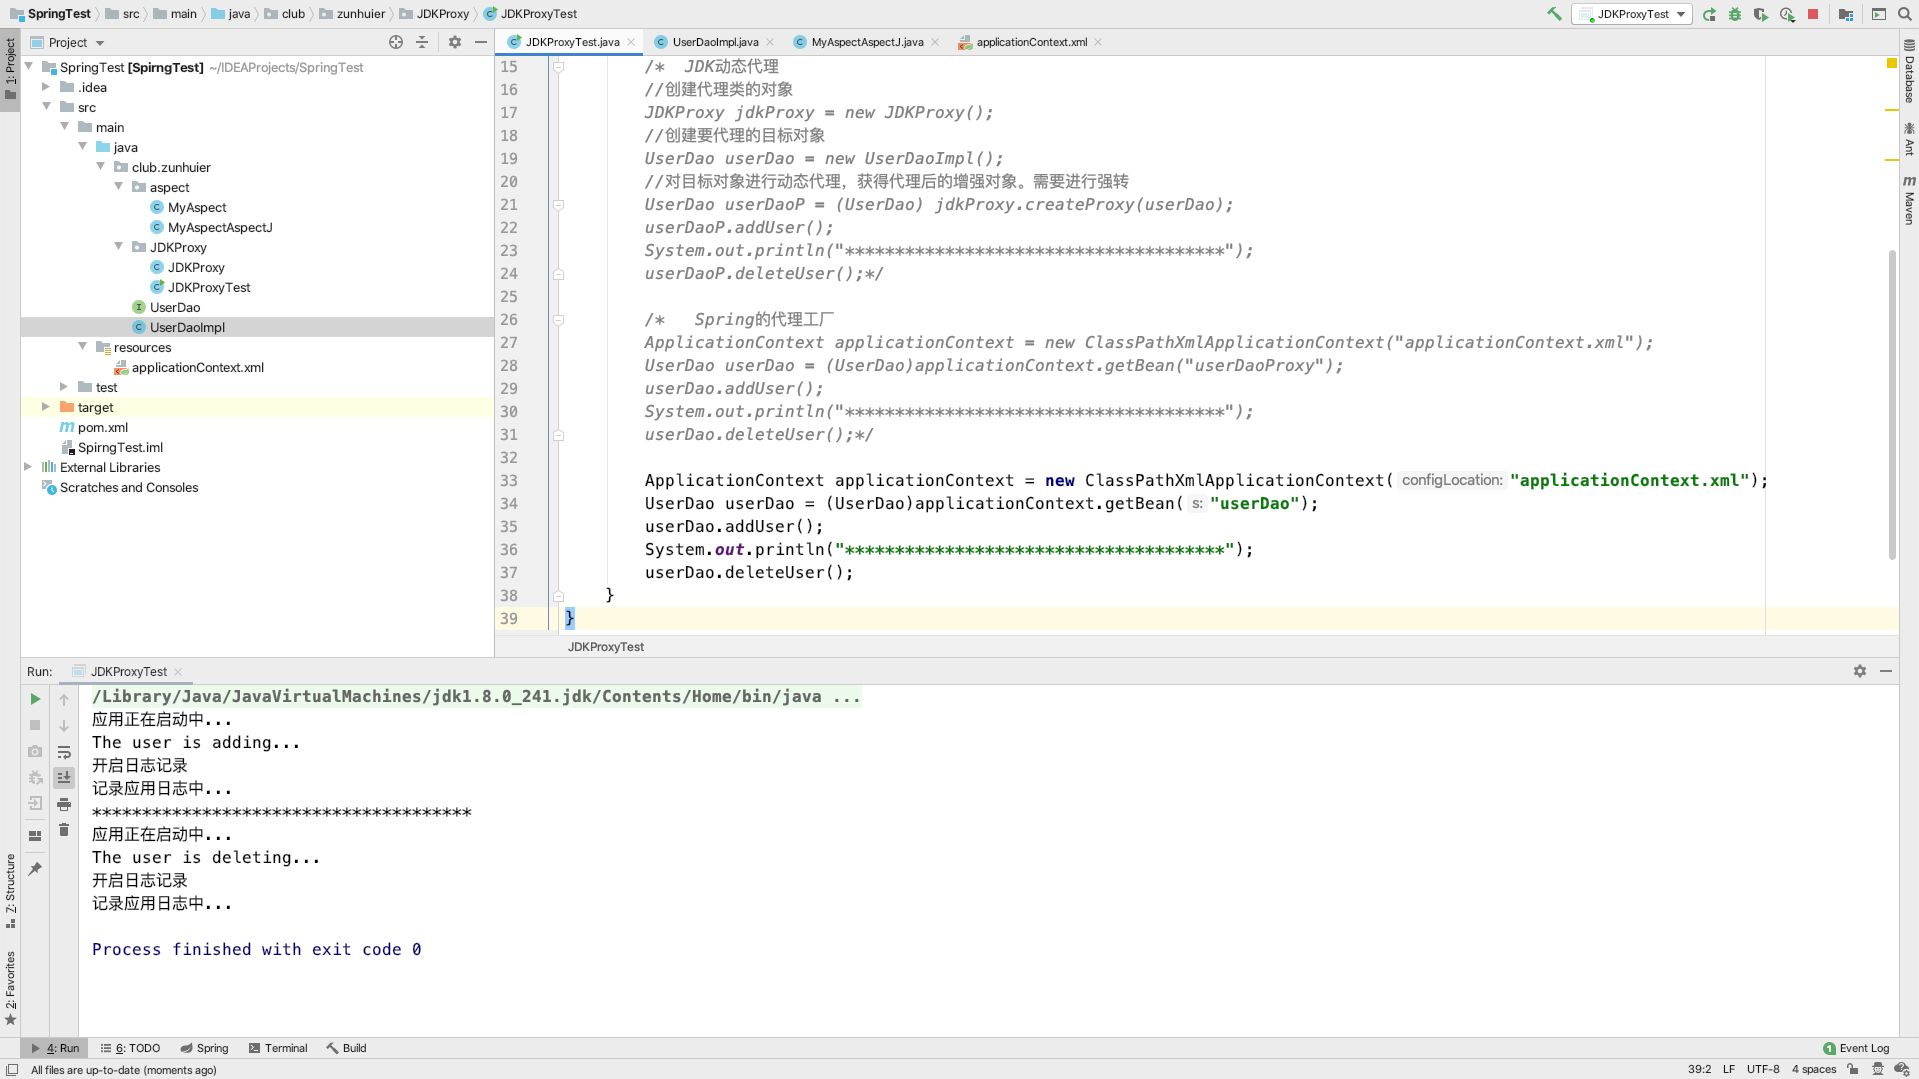Switch to the MyAspectAspectJ.java editor tab
Viewport: 1919px width, 1079px height.
(x=867, y=42)
